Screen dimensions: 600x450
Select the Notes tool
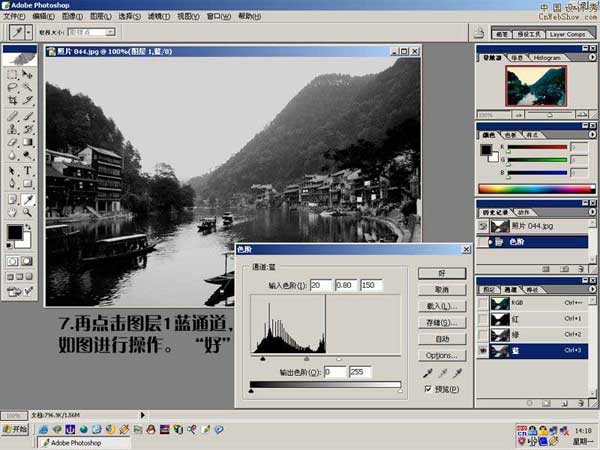point(12,199)
